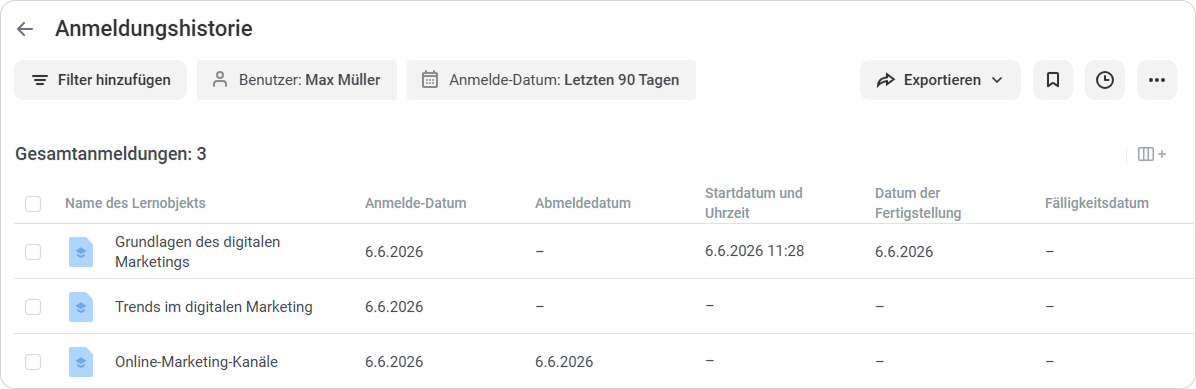Click the add columns icon
Viewport: 1196px width, 389px height.
1152,154
